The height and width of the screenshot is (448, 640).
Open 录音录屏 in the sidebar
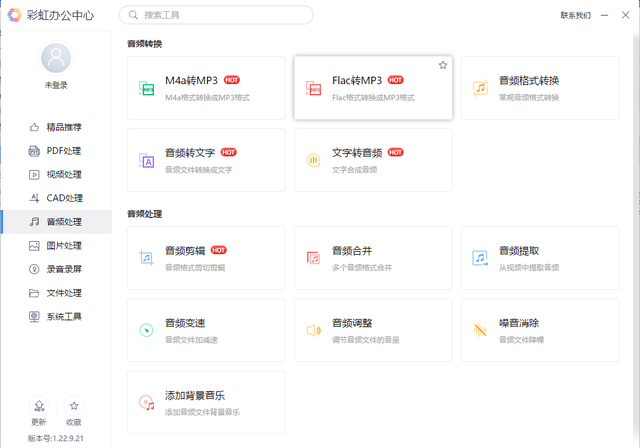[56, 269]
